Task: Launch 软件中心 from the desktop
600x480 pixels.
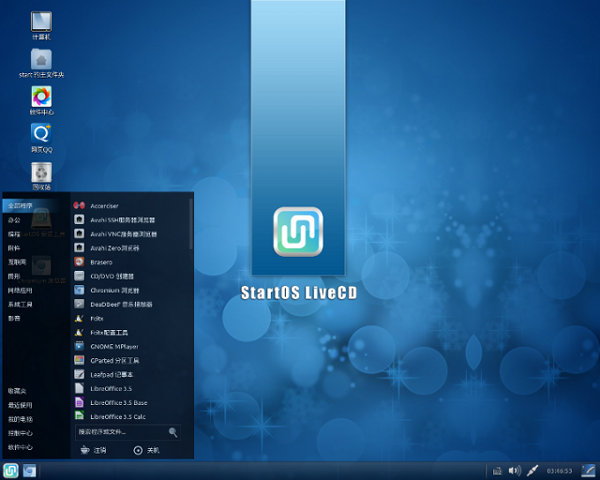Action: [41, 97]
